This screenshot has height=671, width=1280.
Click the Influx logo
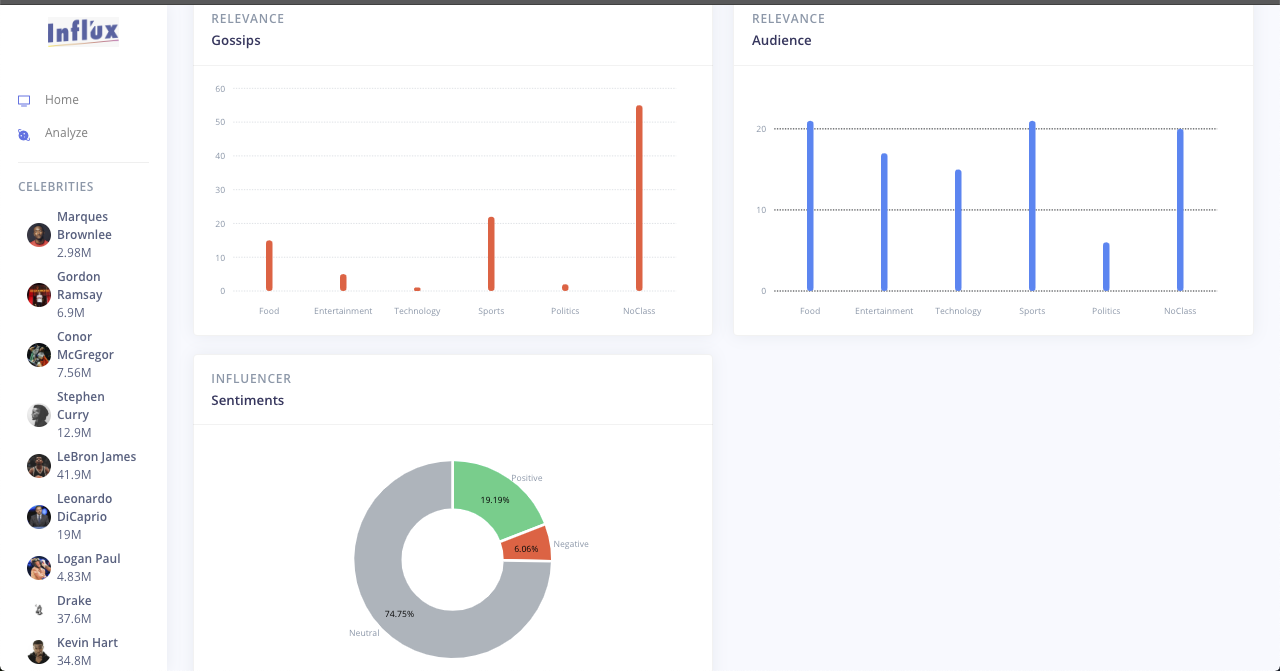coord(83,32)
